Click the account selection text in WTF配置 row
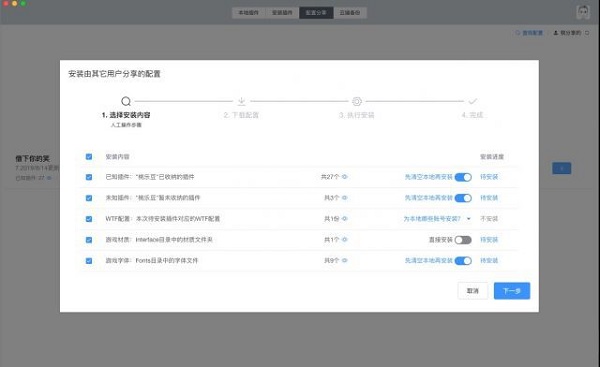 click(x=432, y=219)
